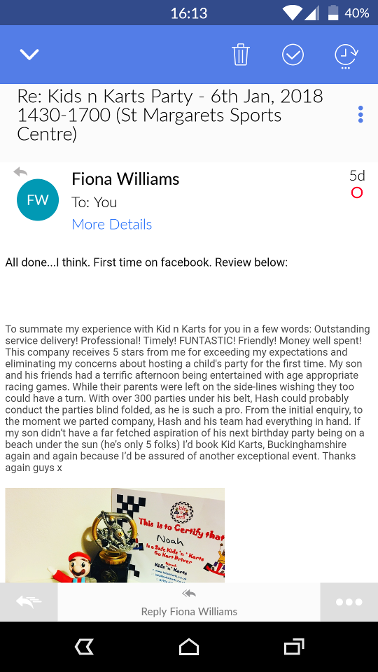Tap the FW sender avatar

tap(38, 200)
